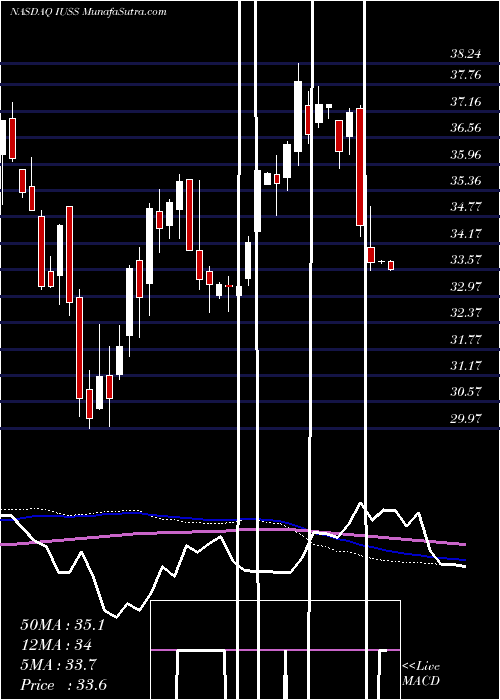Click the 30.57 price axis label
This screenshot has width=500, height=700.
pyautogui.click(x=466, y=392)
